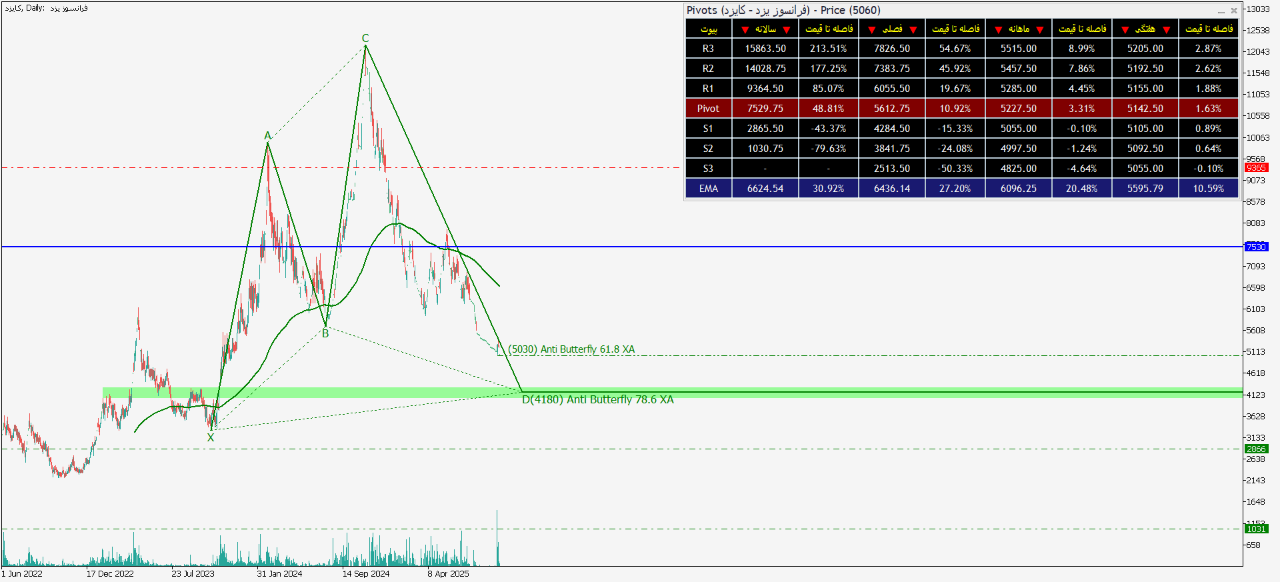
Task: Click the red 9355 price tag on axis
Action: coord(1254,168)
